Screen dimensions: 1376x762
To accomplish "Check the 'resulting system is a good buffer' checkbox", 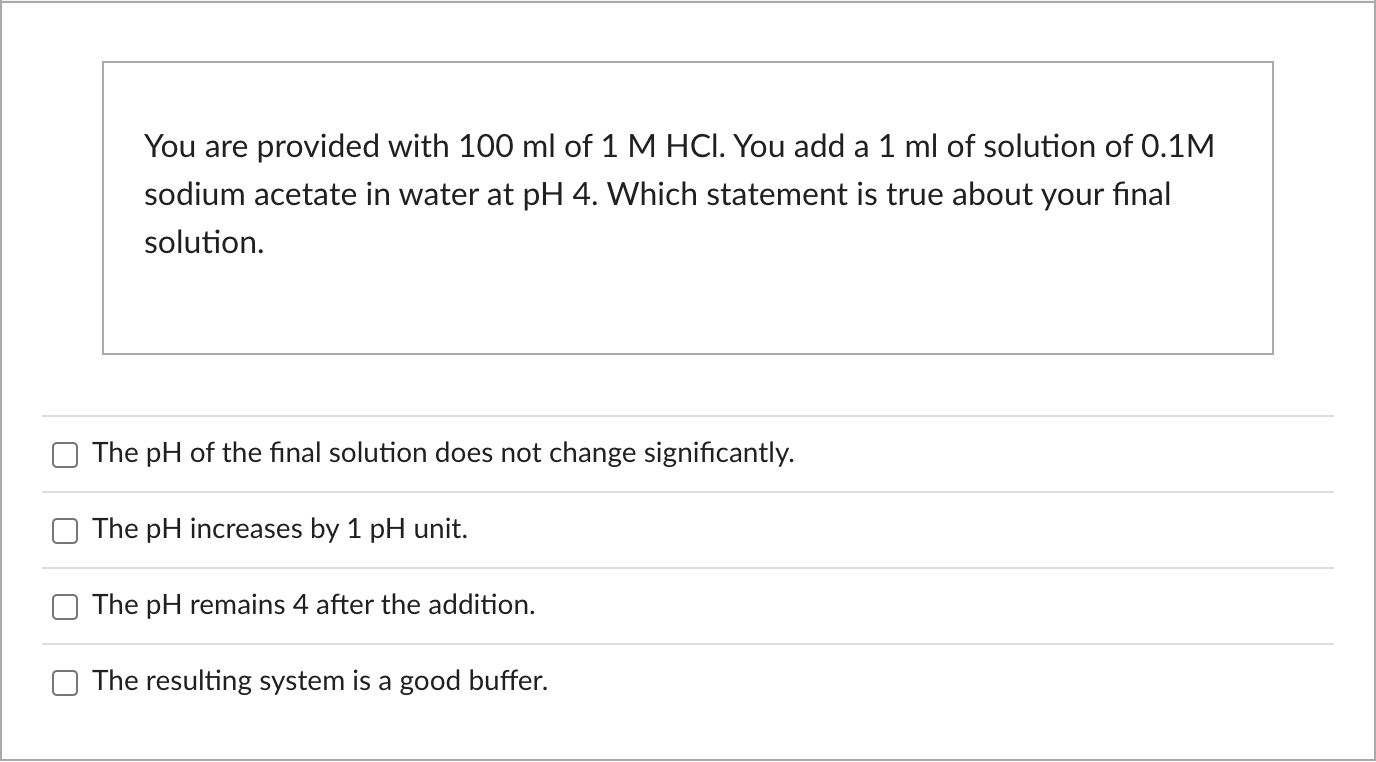I will point(64,682).
